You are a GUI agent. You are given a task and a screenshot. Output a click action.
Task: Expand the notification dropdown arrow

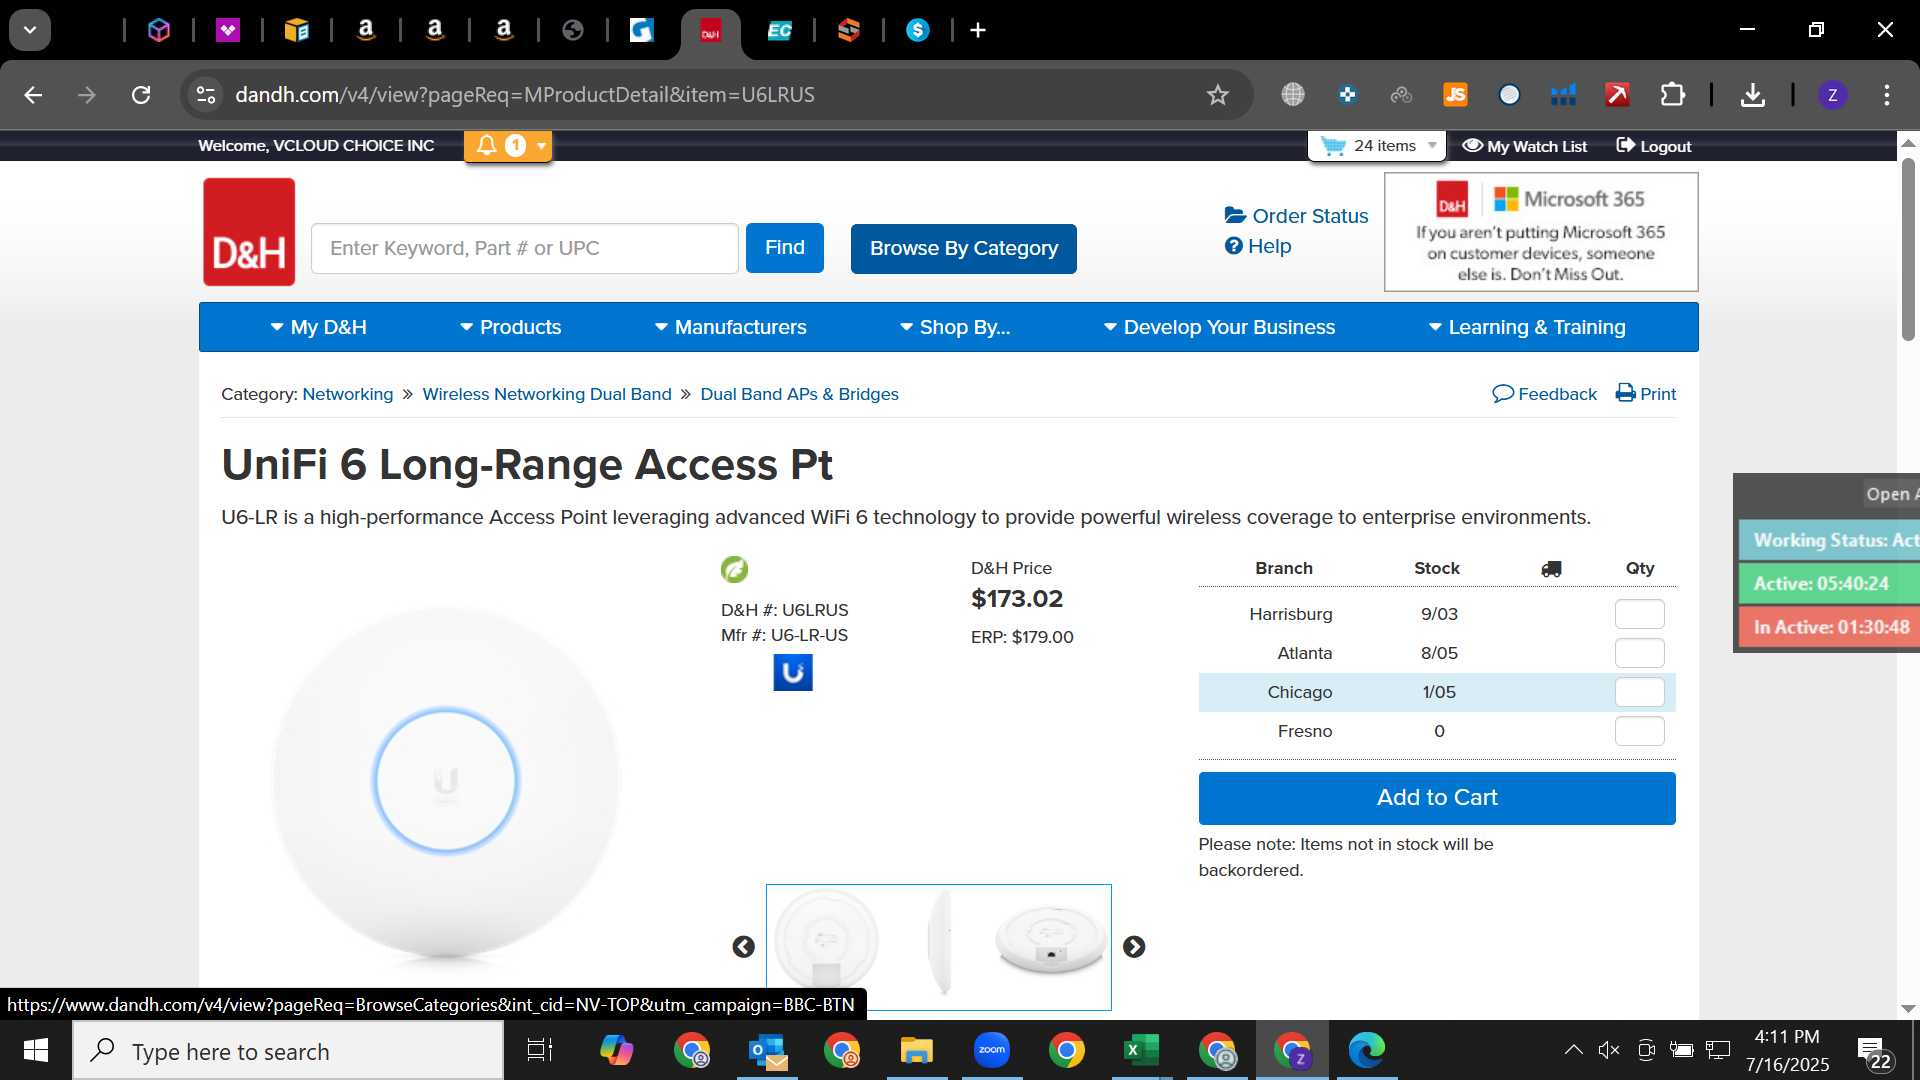[x=541, y=146]
